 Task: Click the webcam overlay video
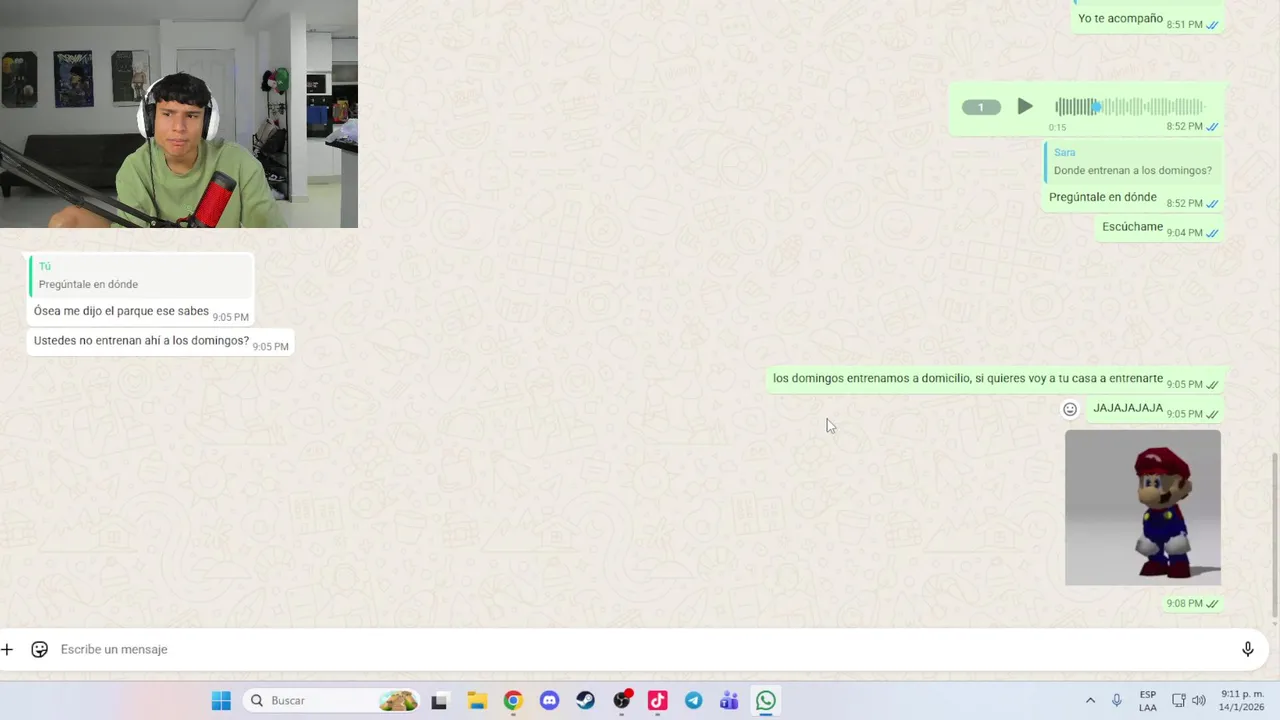[x=179, y=114]
